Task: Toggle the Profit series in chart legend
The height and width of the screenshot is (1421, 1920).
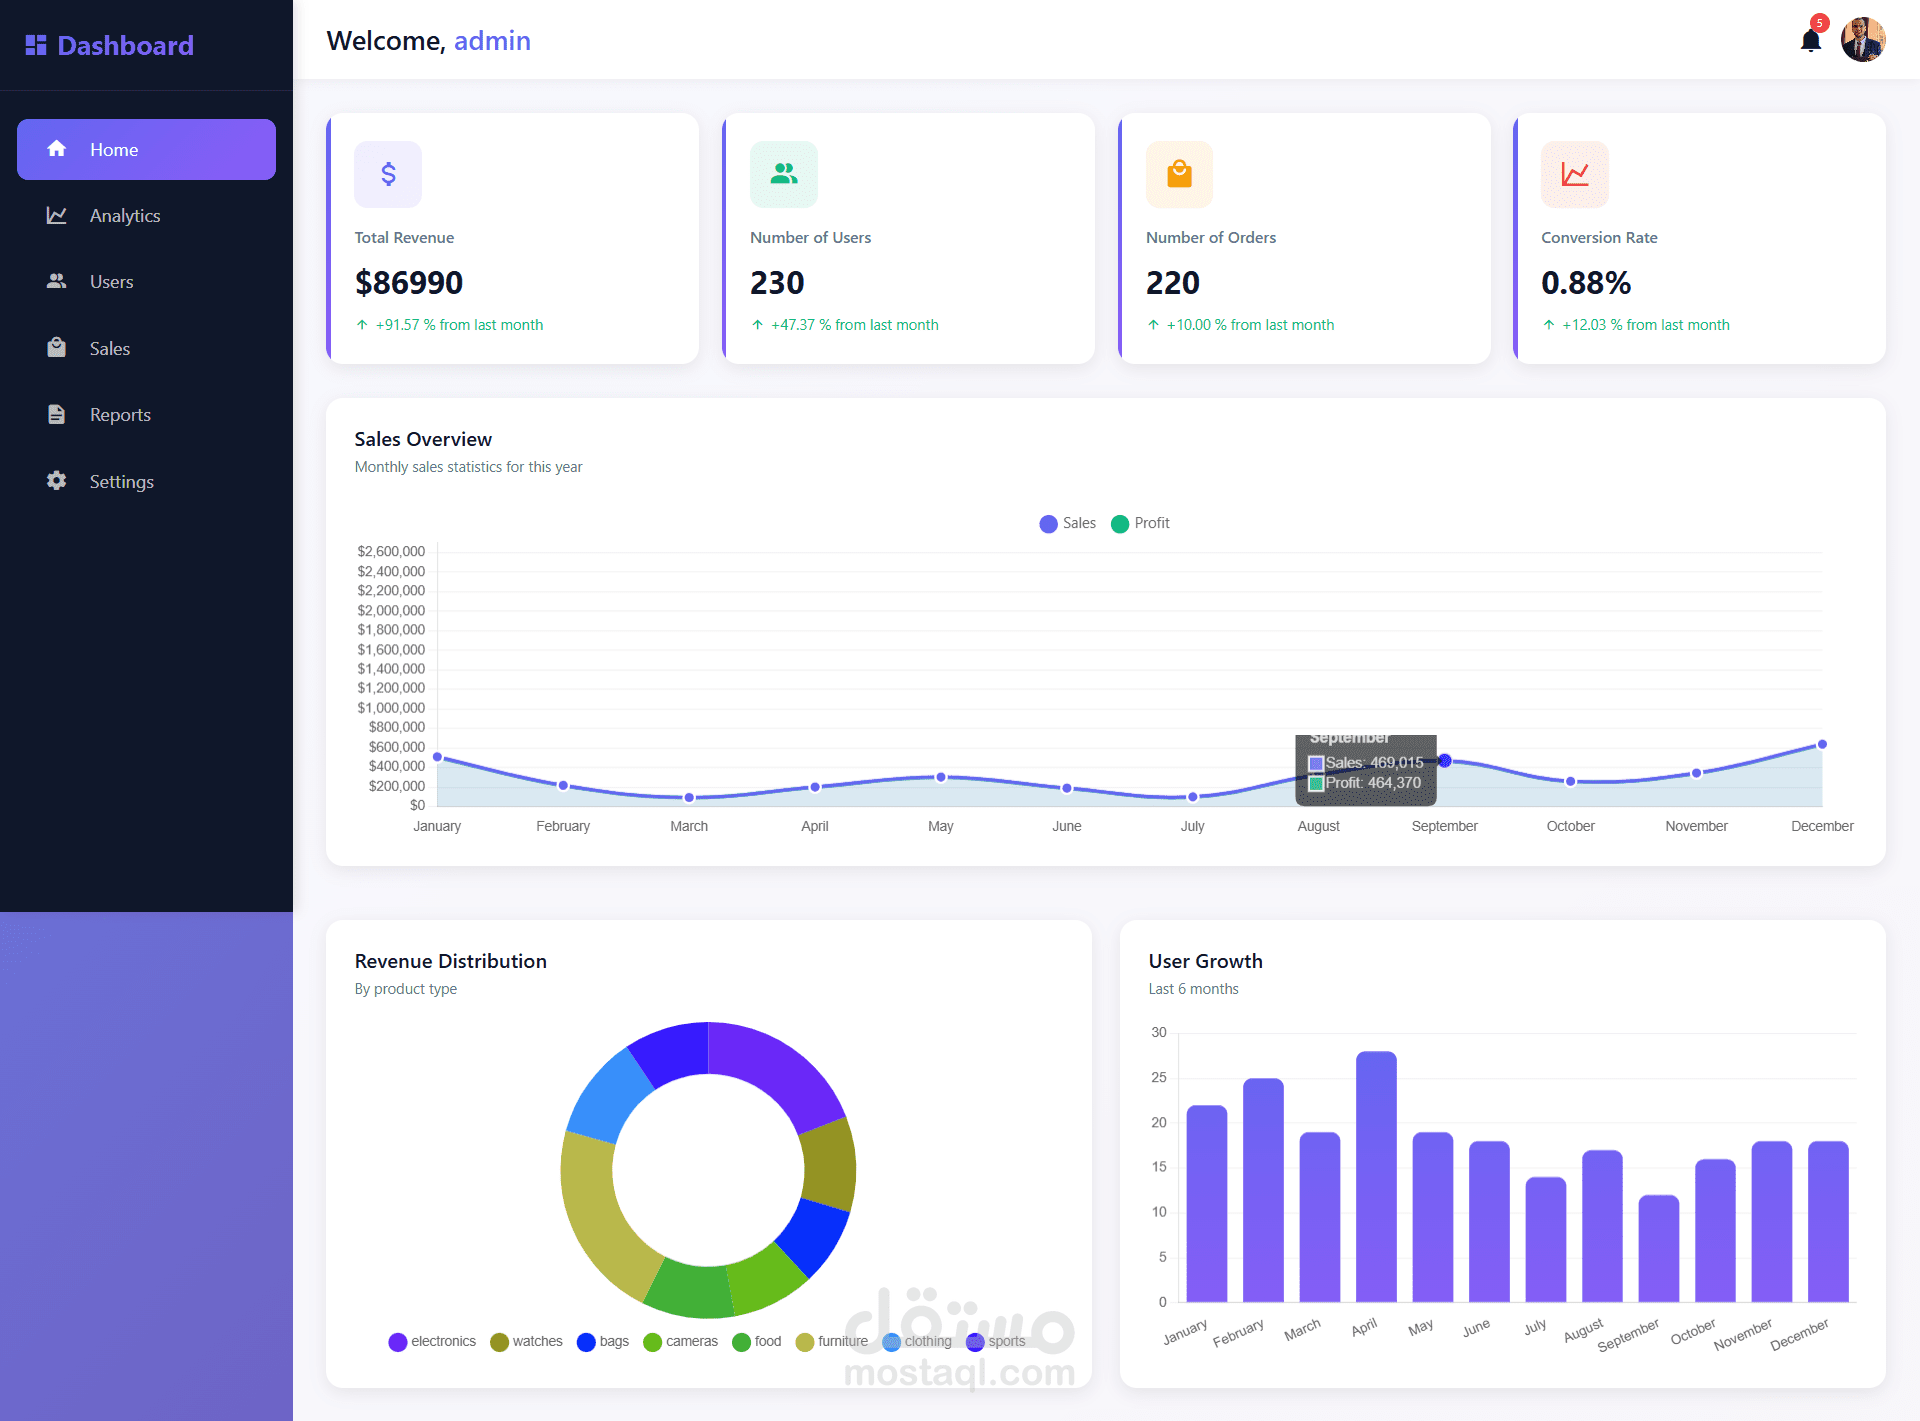Action: (x=1140, y=523)
